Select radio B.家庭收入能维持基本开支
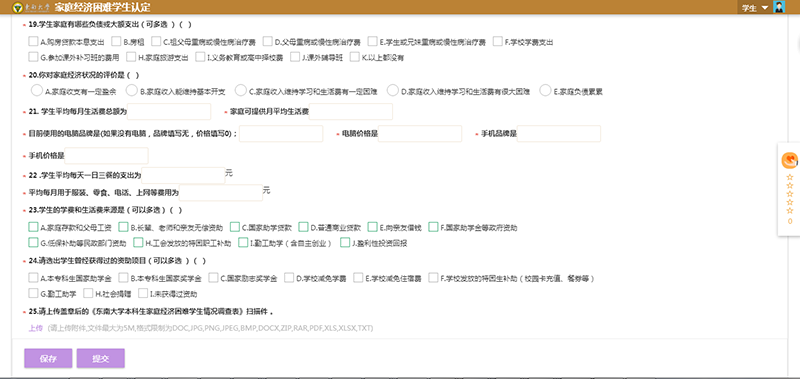800x379 pixels. pos(132,90)
